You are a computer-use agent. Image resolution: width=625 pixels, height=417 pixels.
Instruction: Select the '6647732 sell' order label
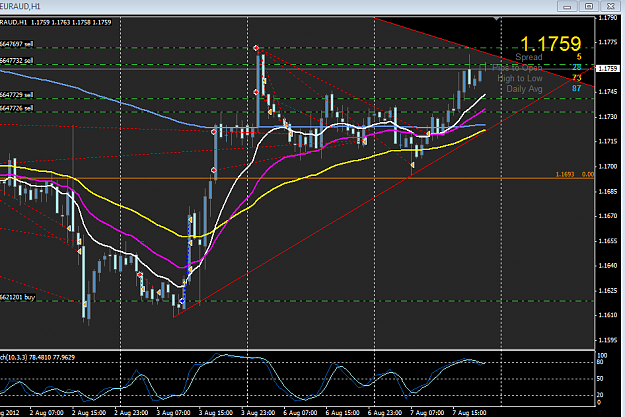[16, 61]
